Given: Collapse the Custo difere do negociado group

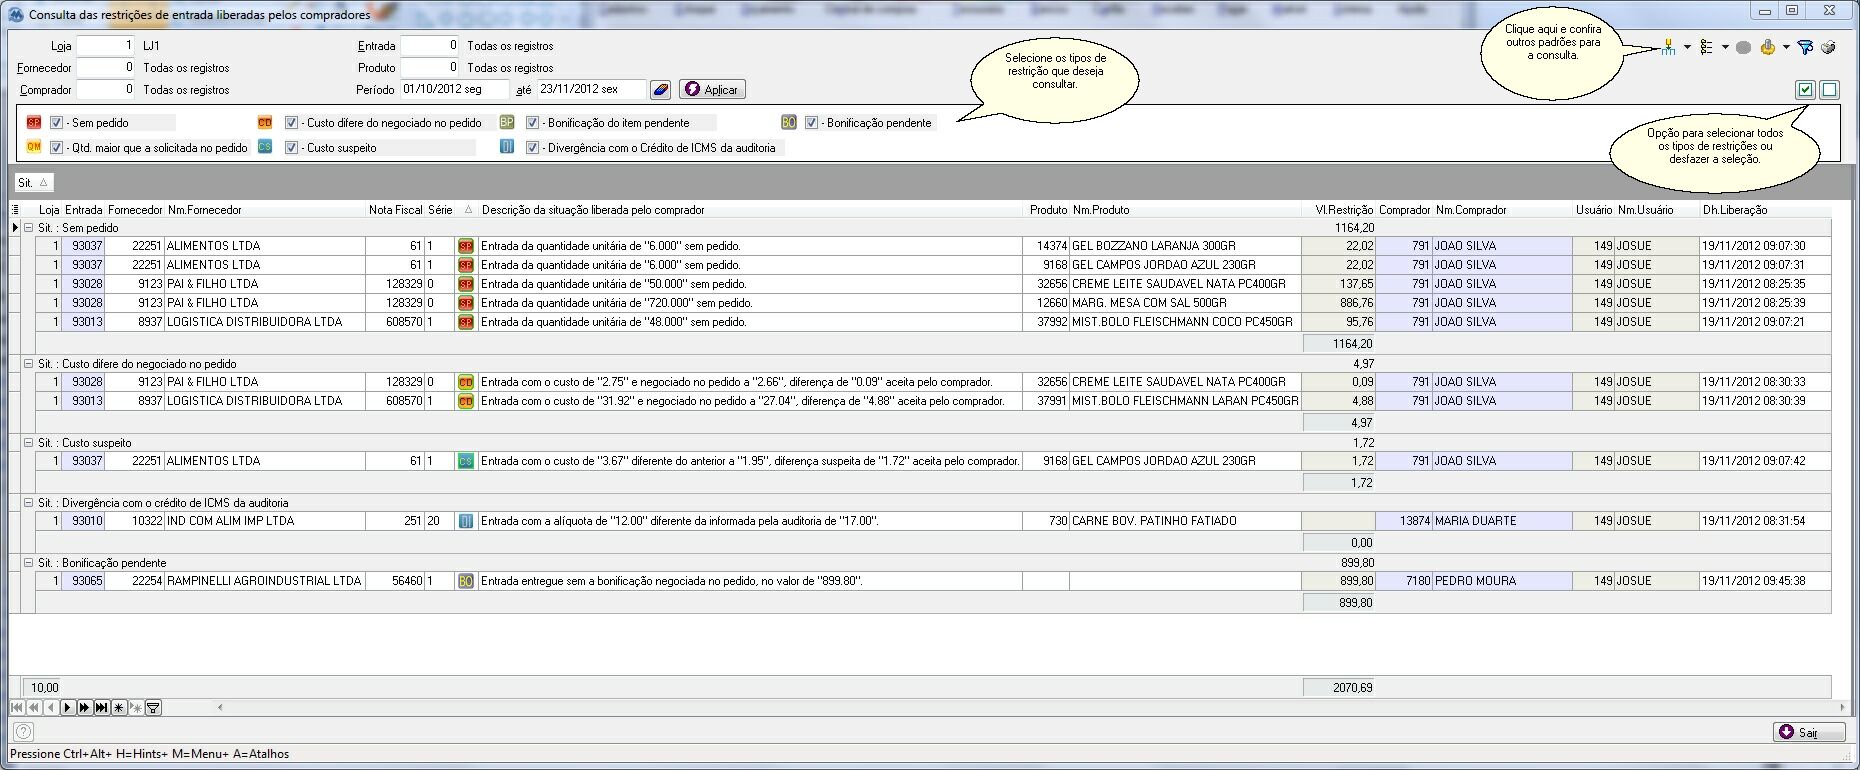Looking at the screenshot, I should click(x=29, y=364).
